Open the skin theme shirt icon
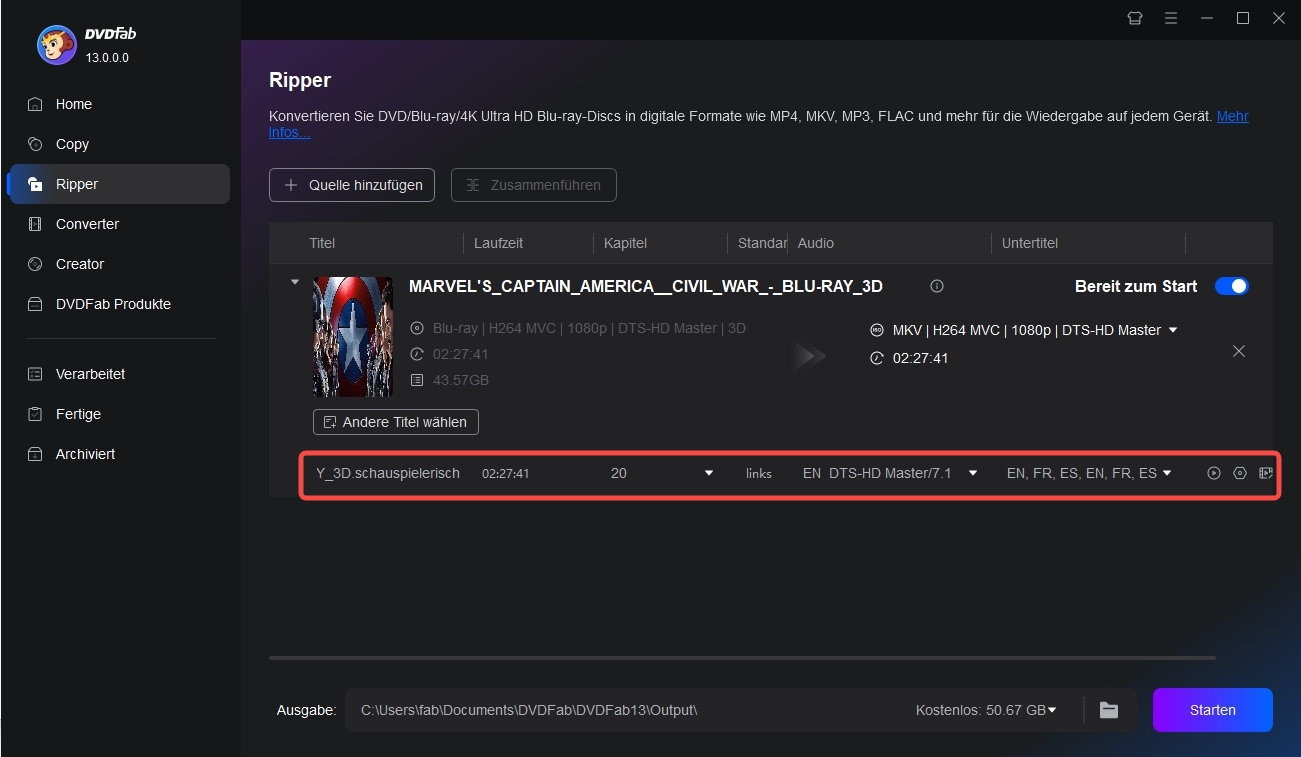The width and height of the screenshot is (1301, 757). [1134, 18]
